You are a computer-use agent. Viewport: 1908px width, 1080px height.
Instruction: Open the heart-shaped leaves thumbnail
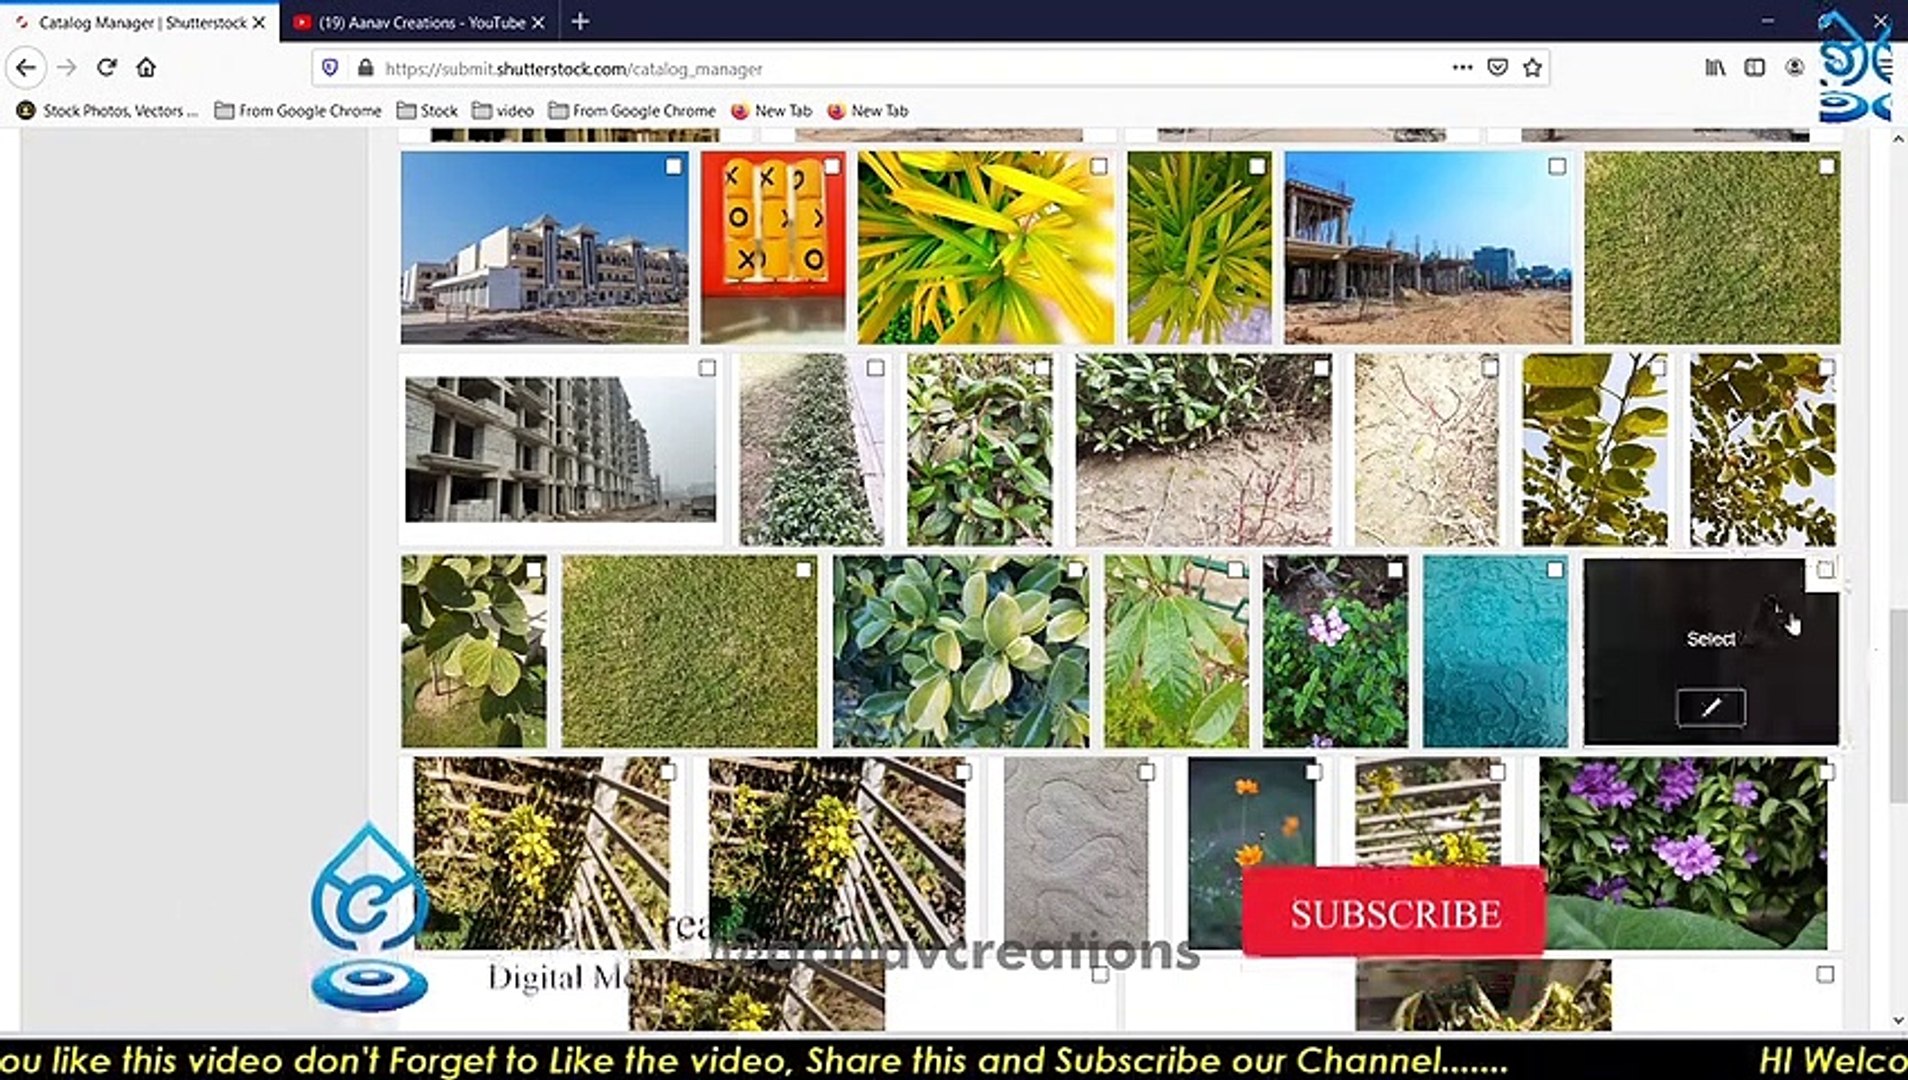(x=474, y=651)
